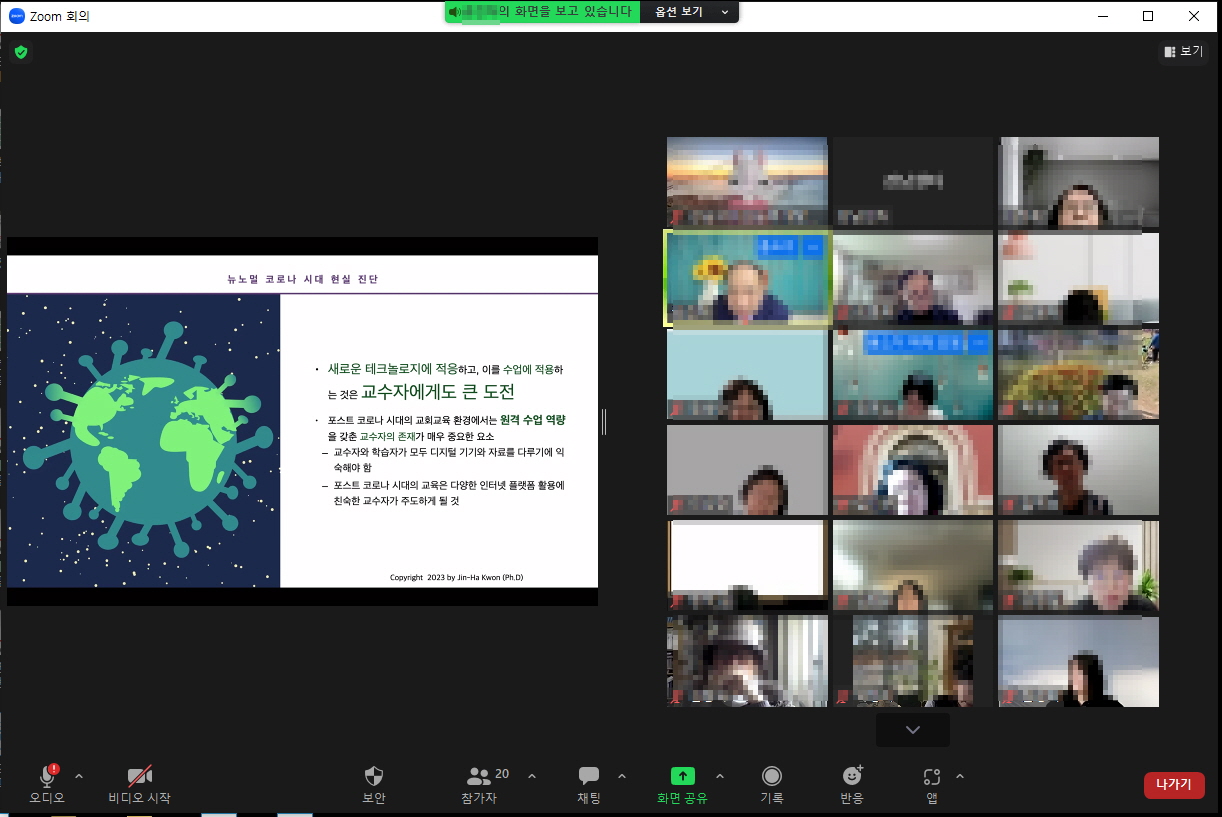This screenshot has height=817, width=1222.
Task: Leave the meeting with red 나가기 button
Action: [x=1174, y=785]
